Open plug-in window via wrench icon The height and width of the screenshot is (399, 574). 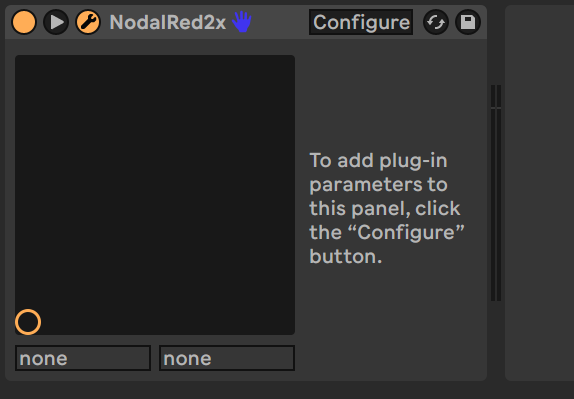(88, 22)
